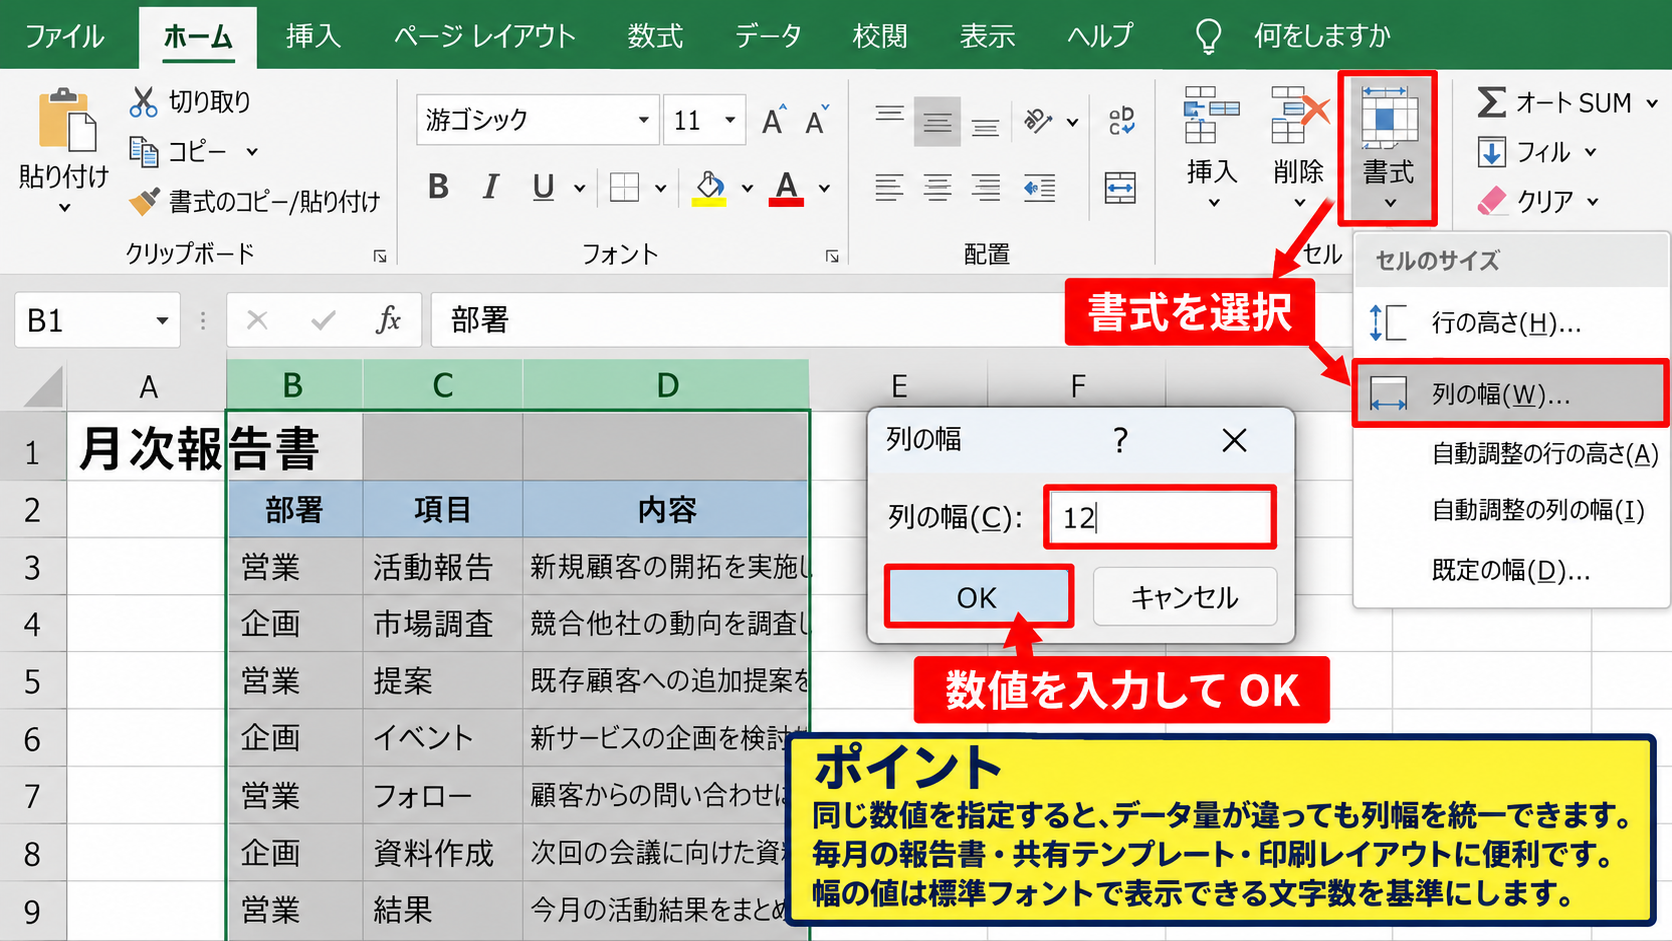Click the Borders grid icon
The height and width of the screenshot is (941, 1672).
click(624, 187)
